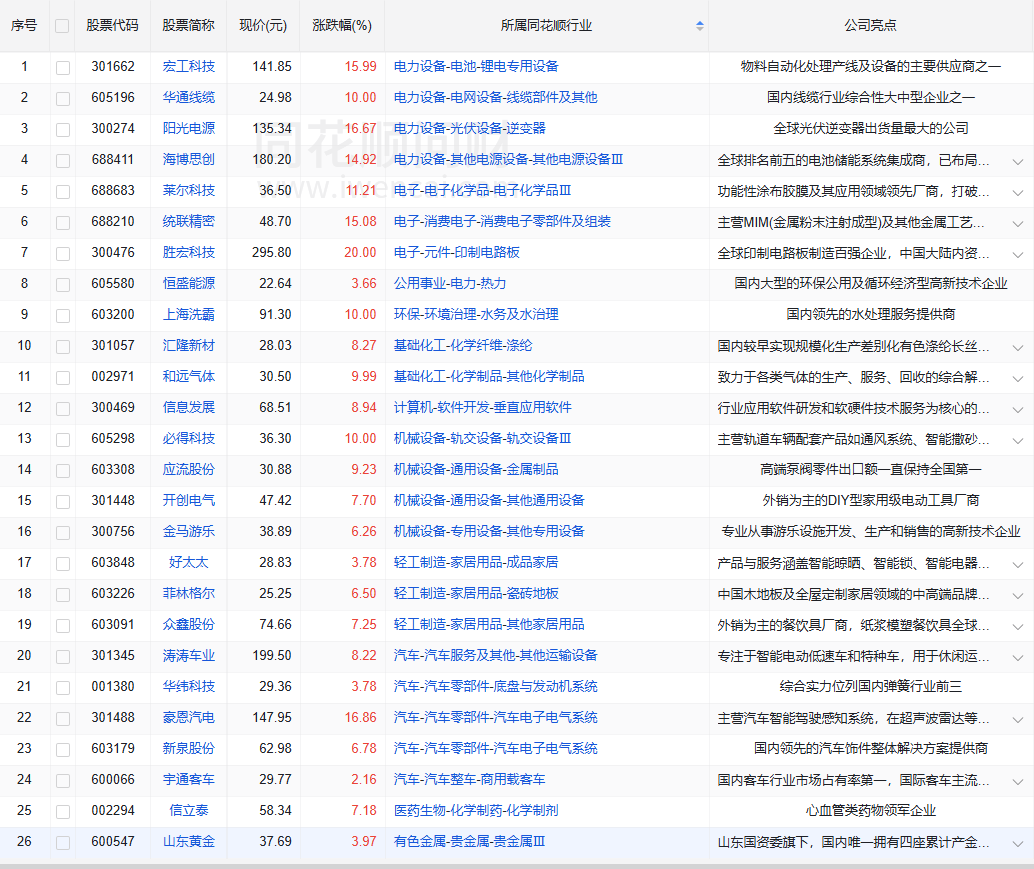Image resolution: width=1034 pixels, height=869 pixels.
Task: Open industry link 电子-元件-印制电路板
Action: tap(456, 253)
